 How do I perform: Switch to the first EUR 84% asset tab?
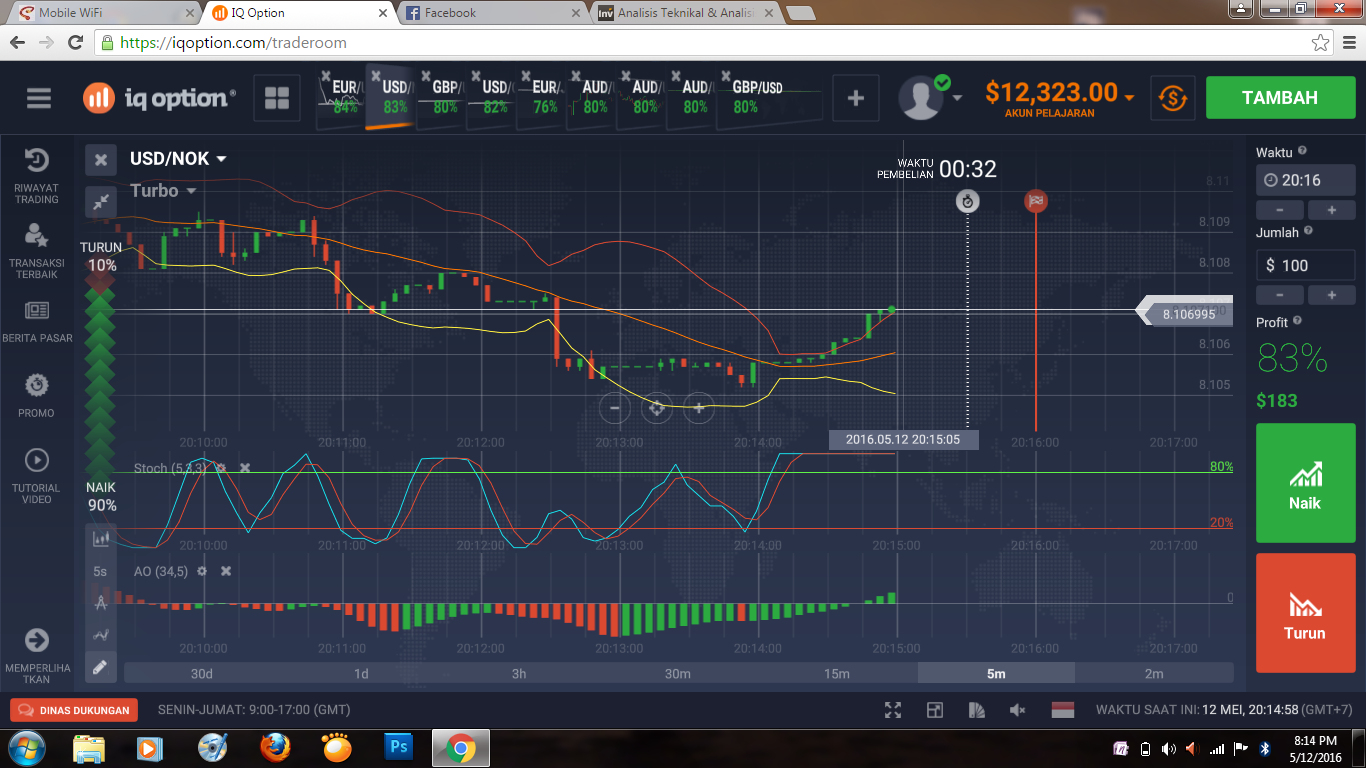point(341,98)
